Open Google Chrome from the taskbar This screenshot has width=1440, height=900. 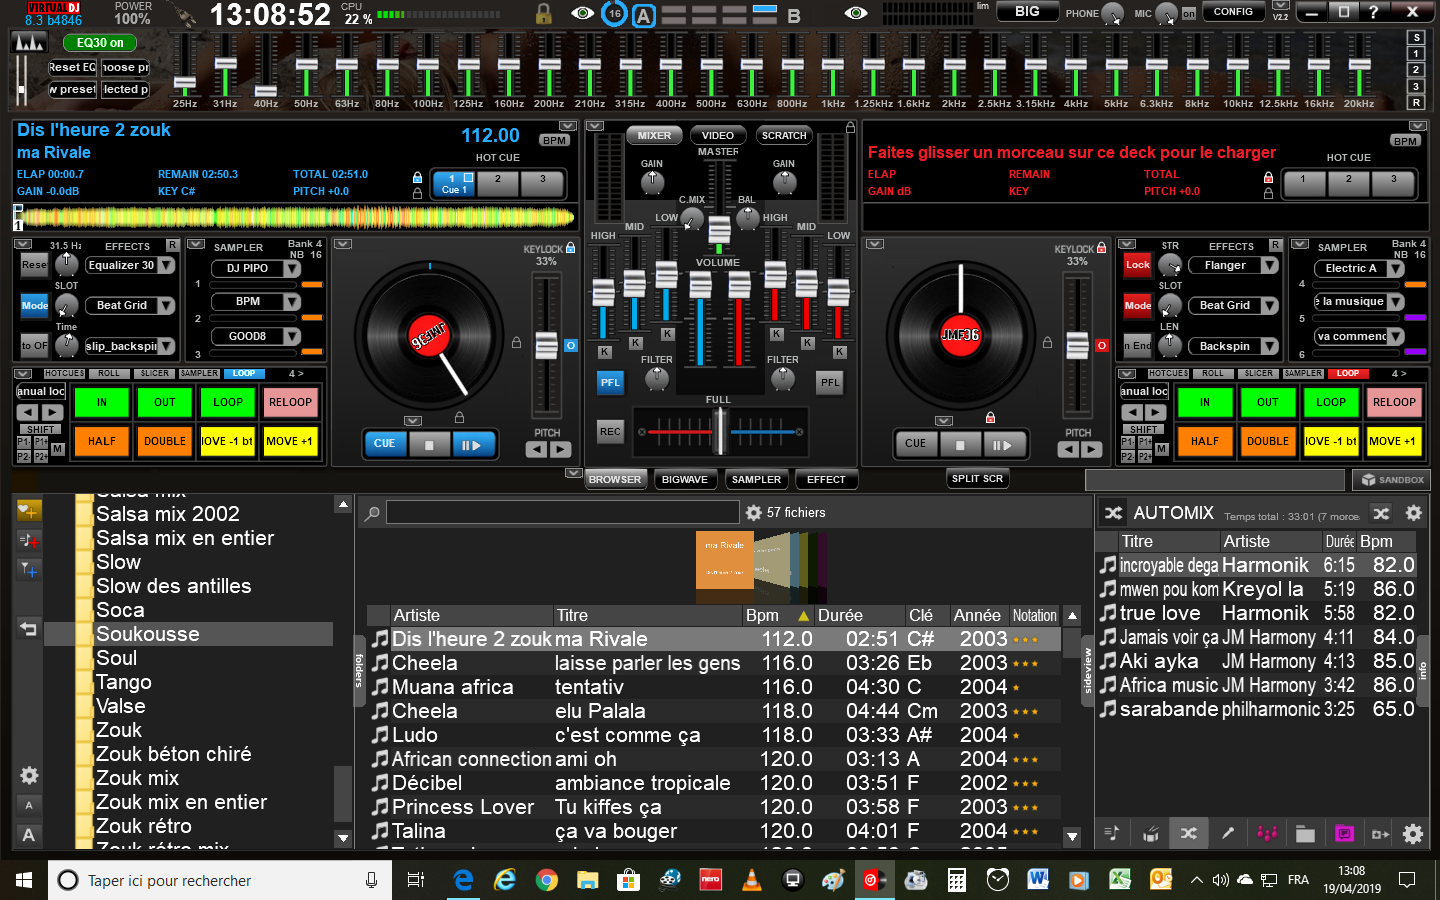point(546,880)
